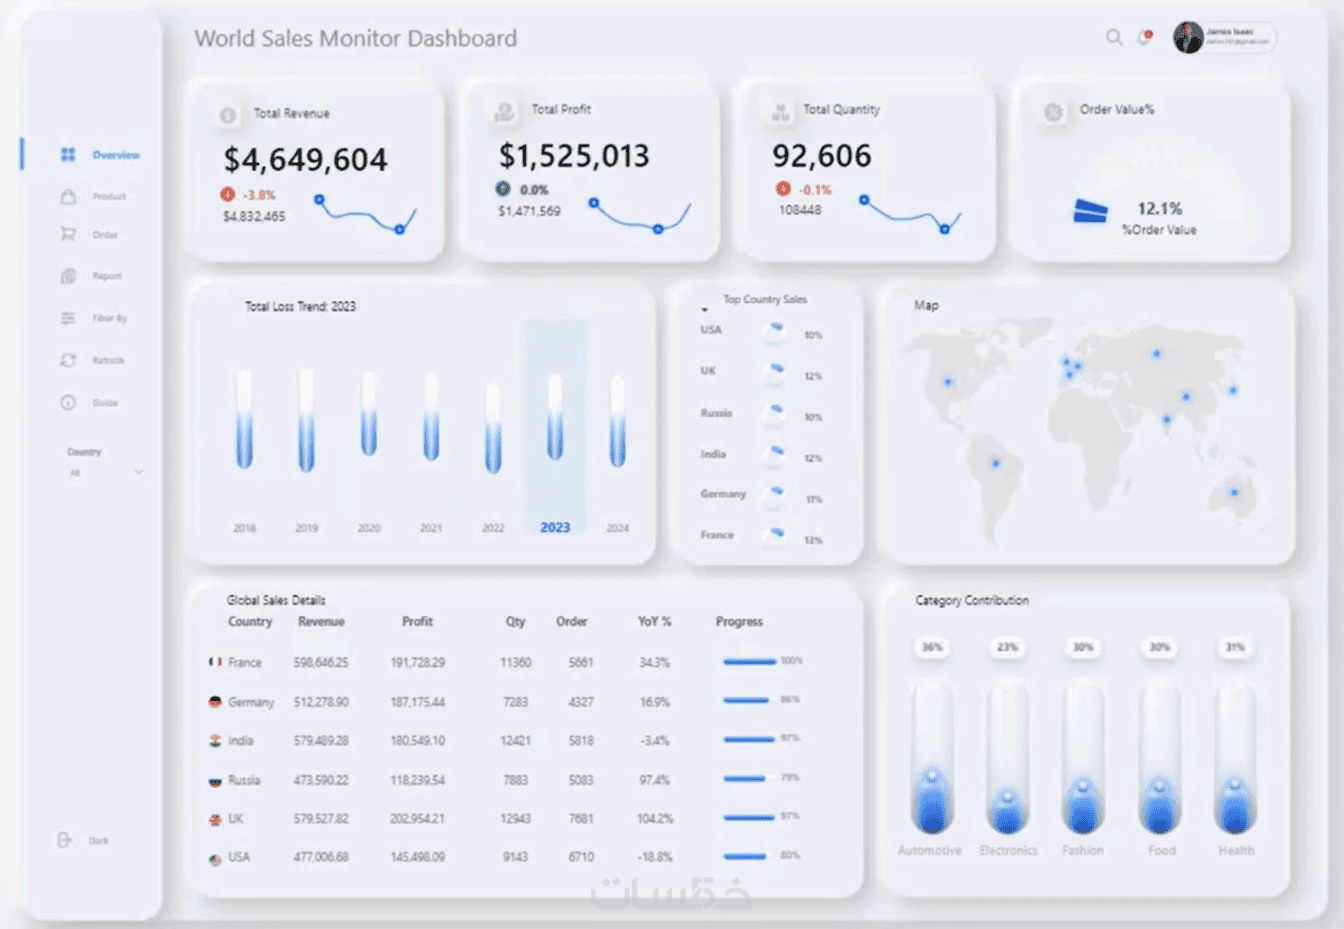Open the Guide info icon

68,402
